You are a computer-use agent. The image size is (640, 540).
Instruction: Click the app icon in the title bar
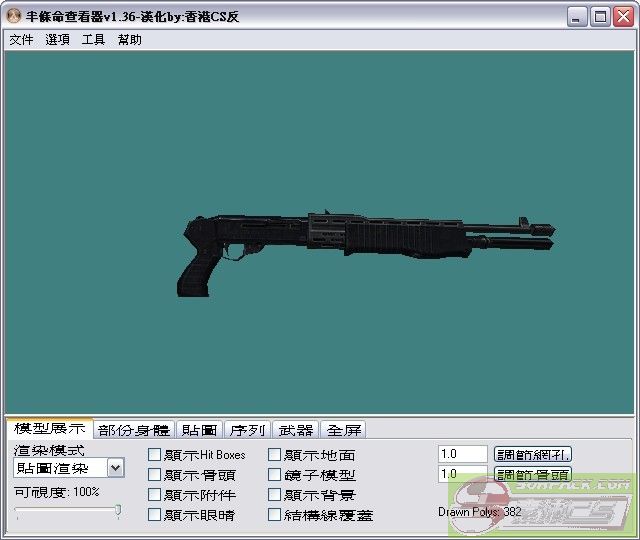tap(14, 16)
